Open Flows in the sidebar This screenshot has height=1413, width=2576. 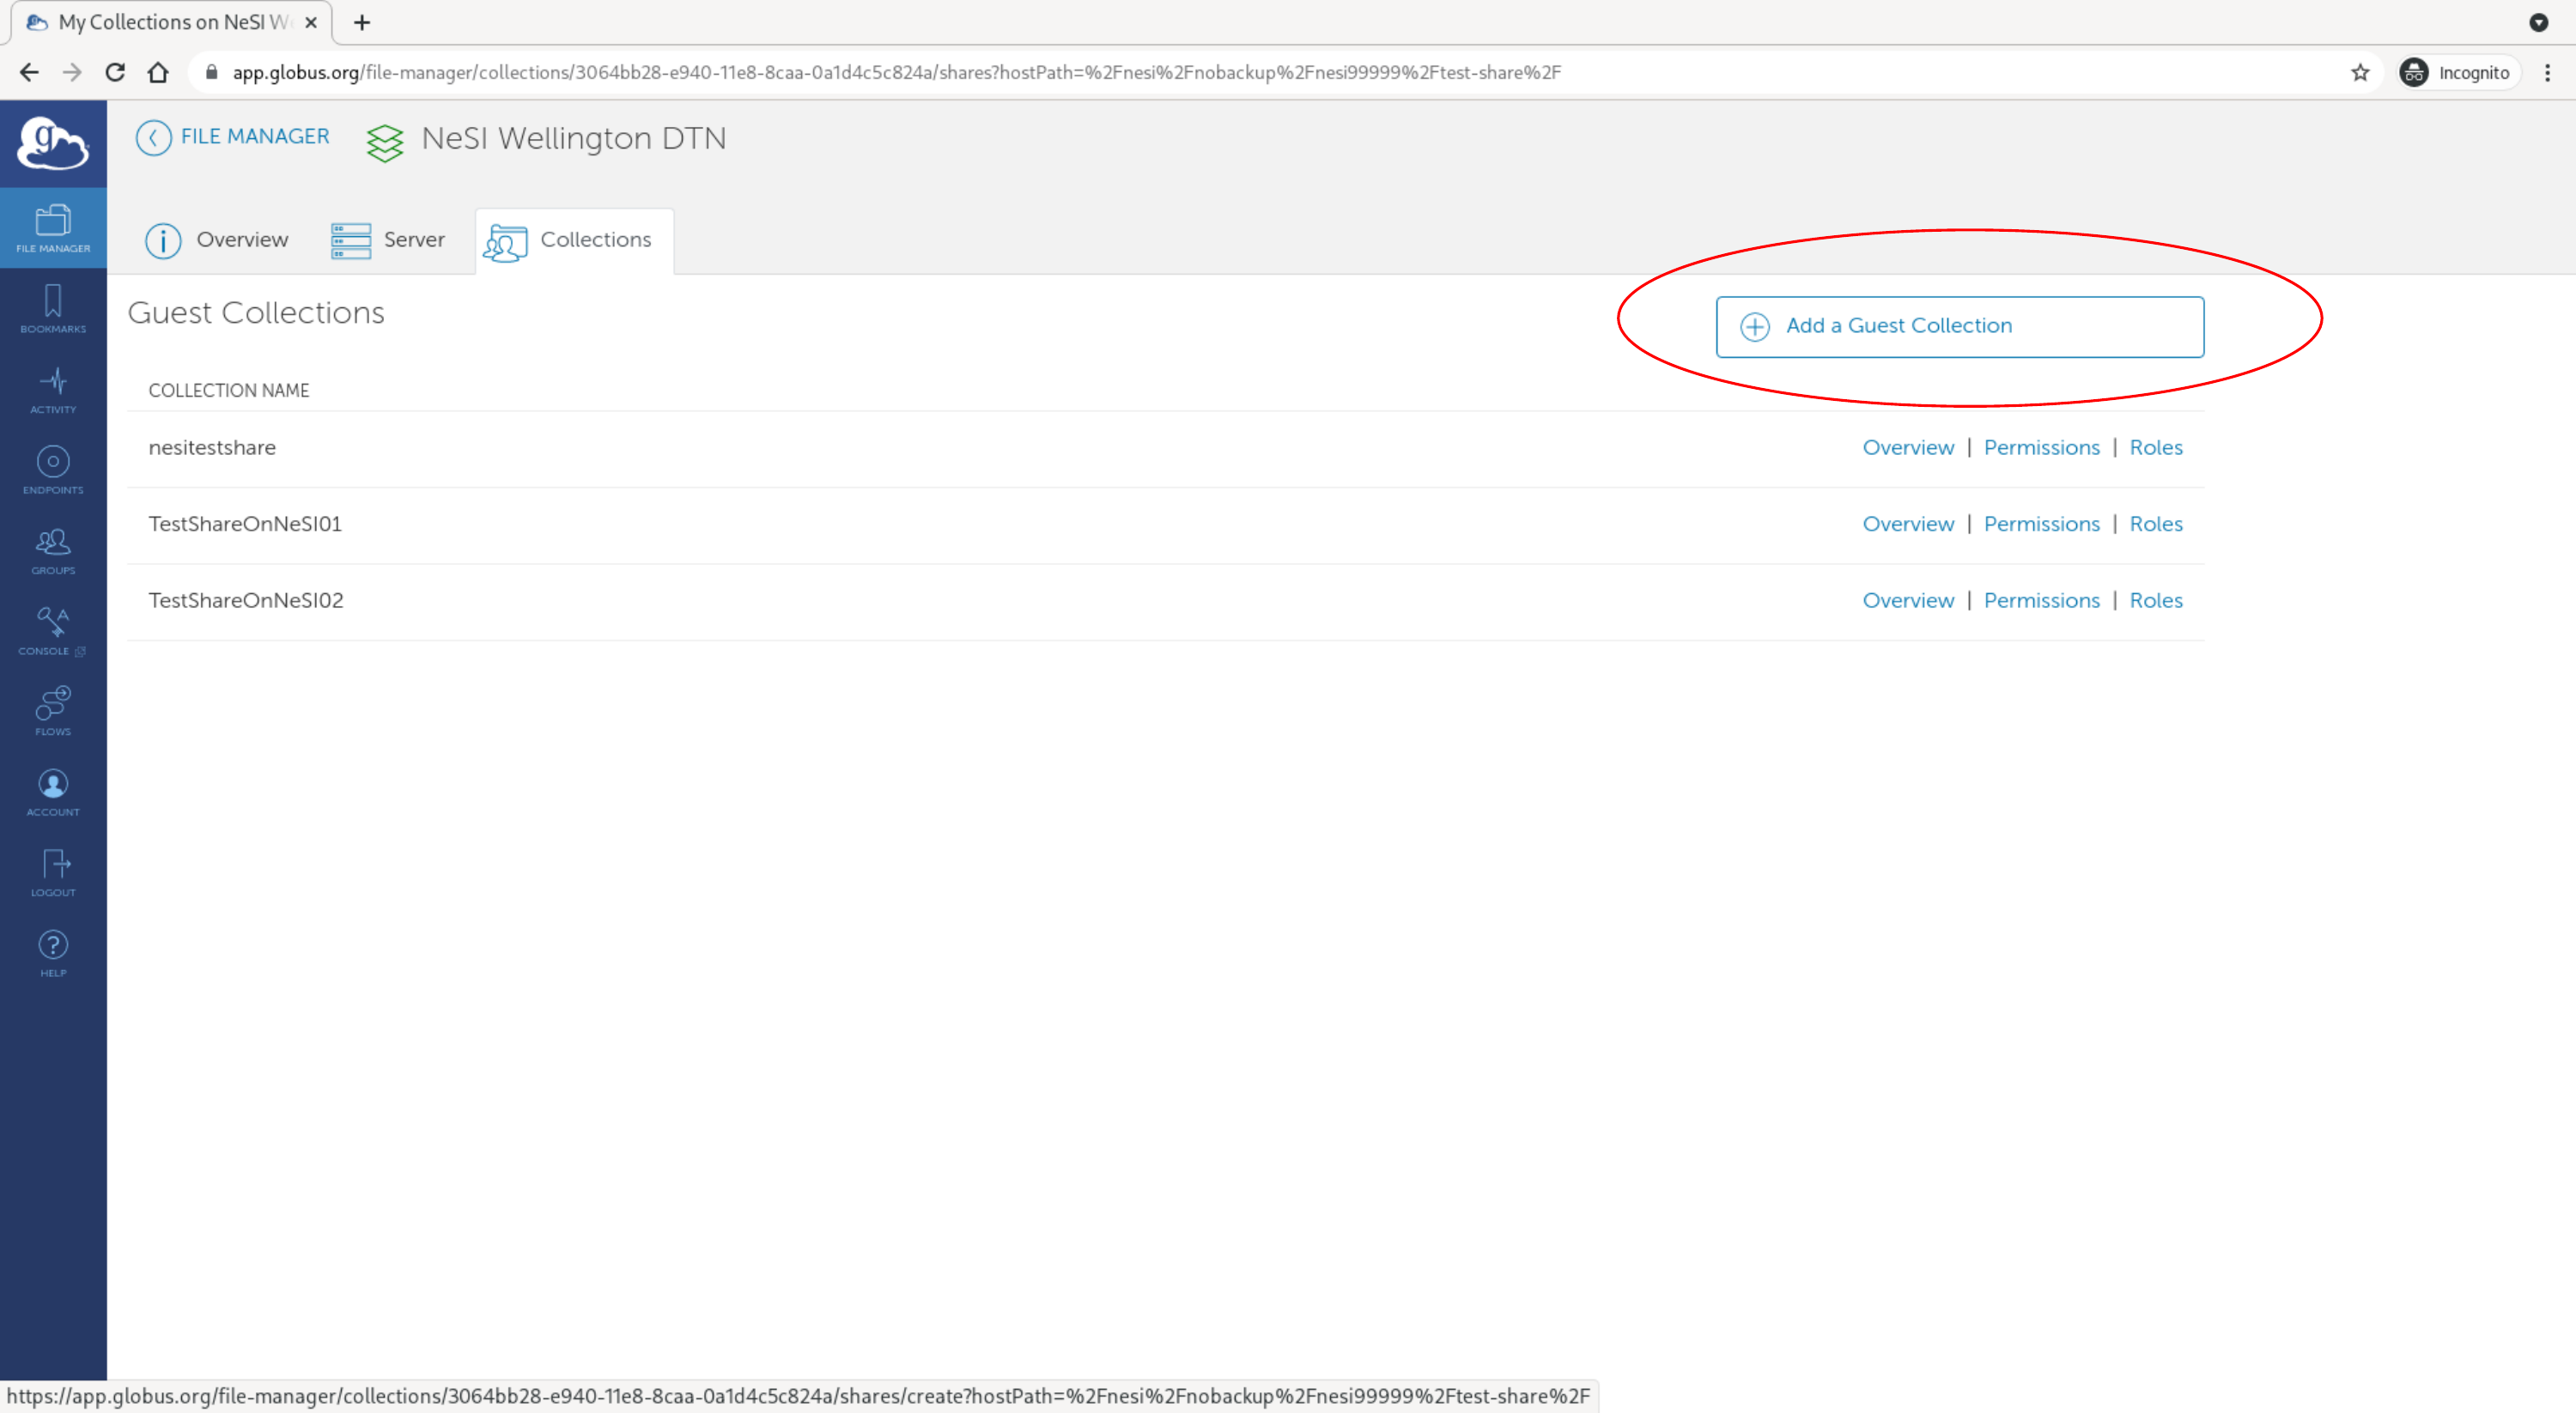point(53,711)
